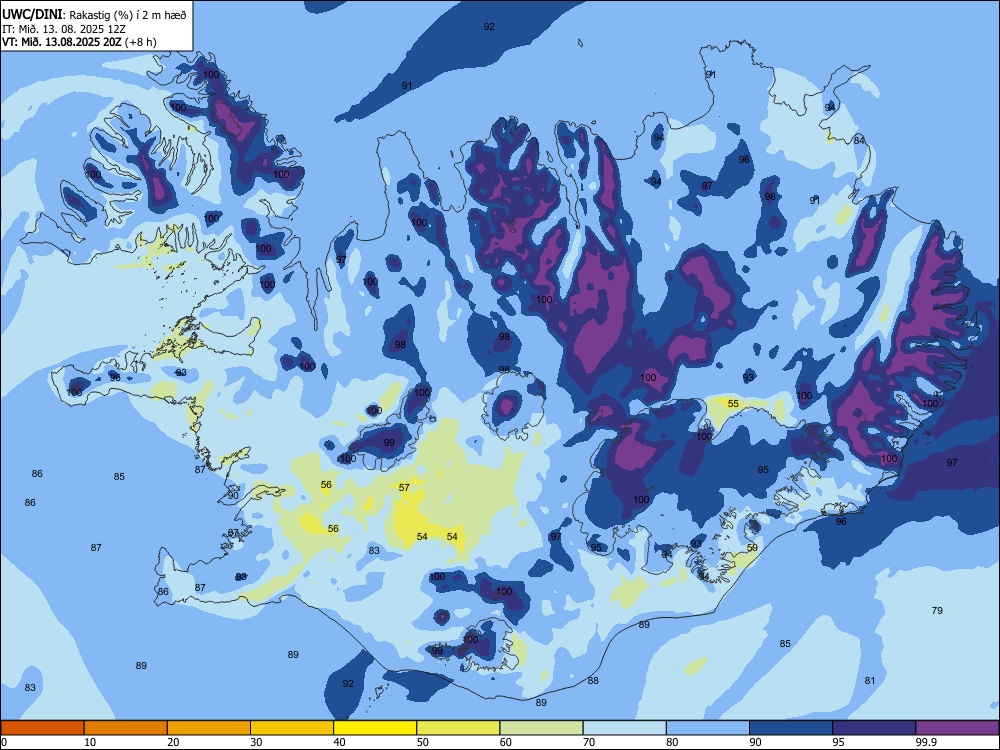This screenshot has width=1000, height=750.
Task: Click the "88" humidity value on the map
Action: (593, 680)
